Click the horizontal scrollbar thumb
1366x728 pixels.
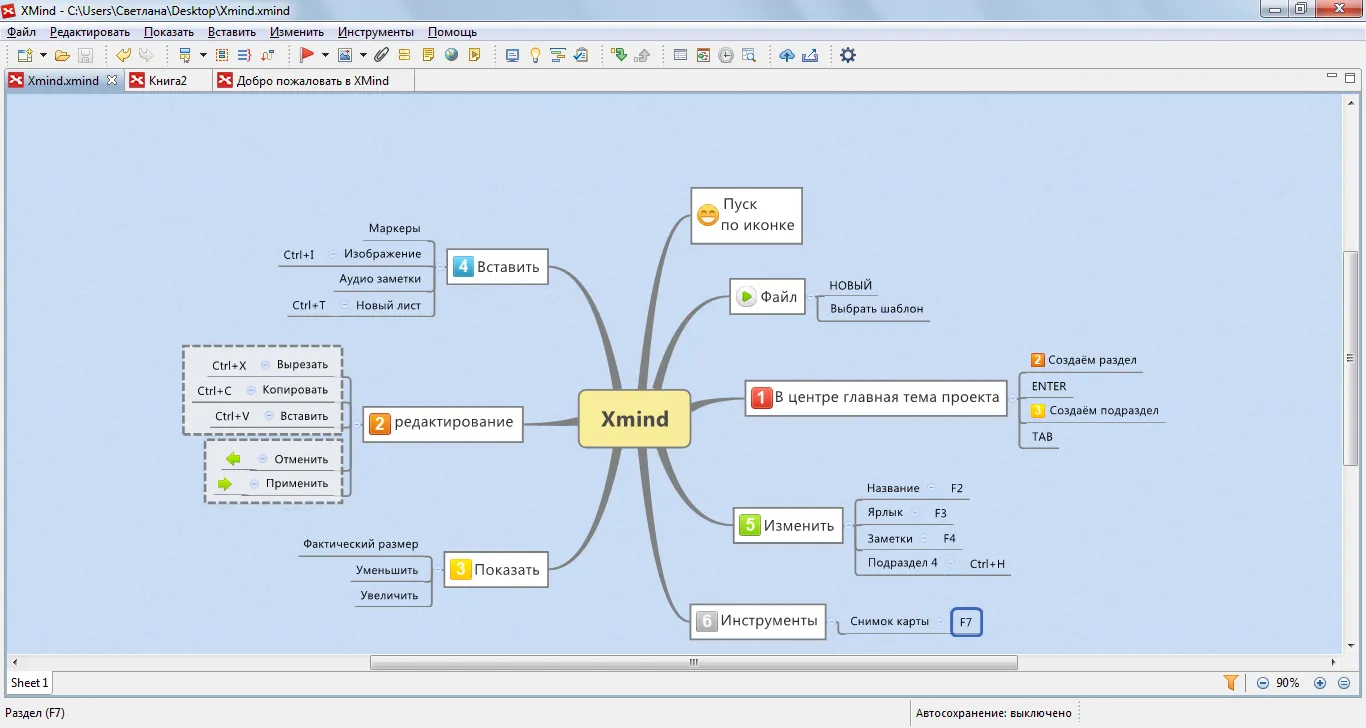click(x=694, y=662)
